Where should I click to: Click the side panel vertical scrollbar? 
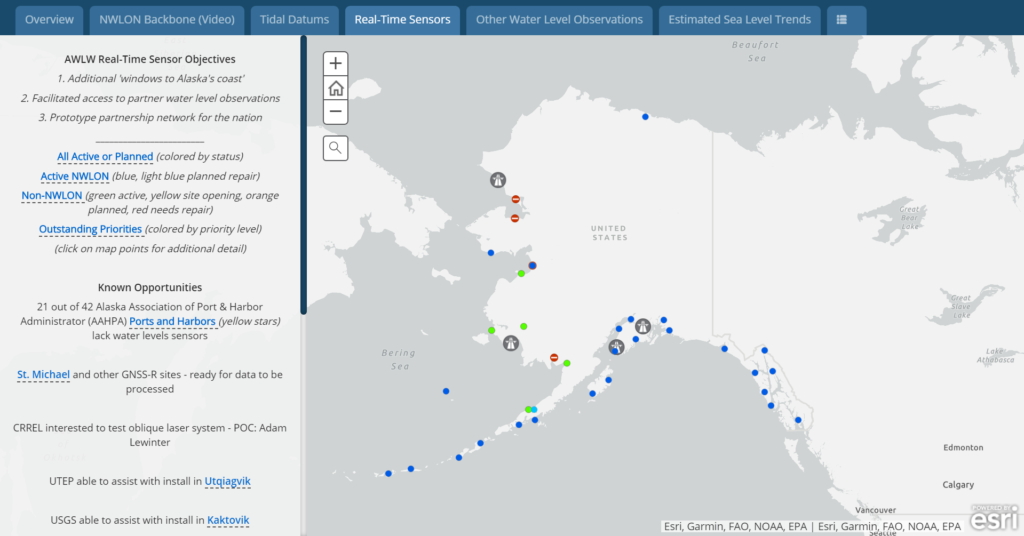point(303,175)
